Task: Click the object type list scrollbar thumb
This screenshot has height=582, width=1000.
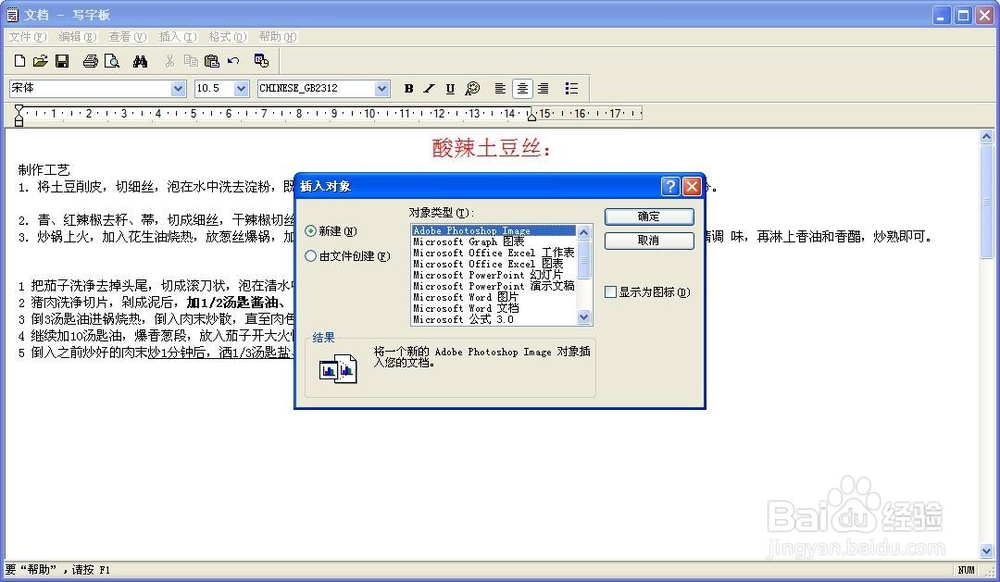Action: [x=584, y=260]
